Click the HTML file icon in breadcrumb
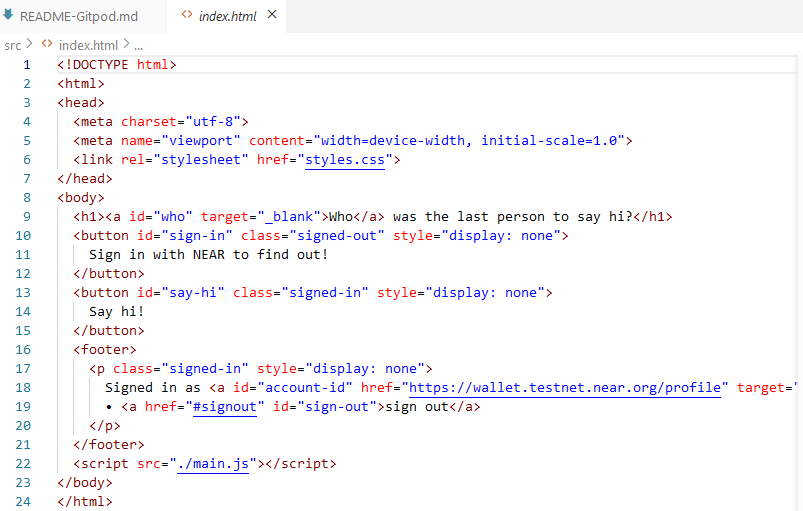The height and width of the screenshot is (511, 803). [x=47, y=45]
